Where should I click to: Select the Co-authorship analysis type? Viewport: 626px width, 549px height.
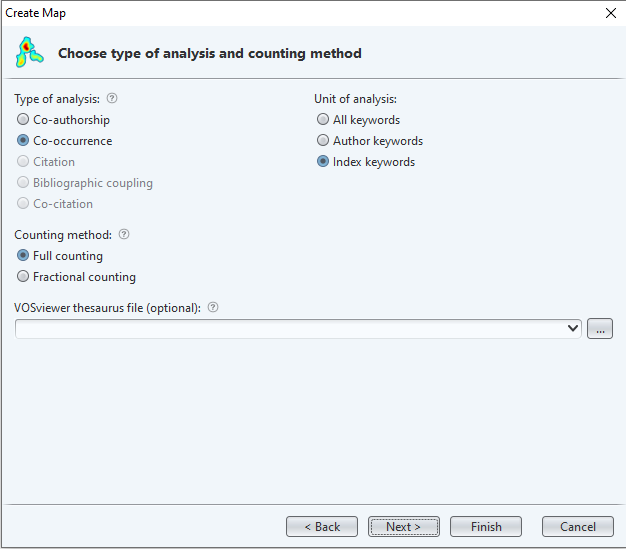coord(24,120)
